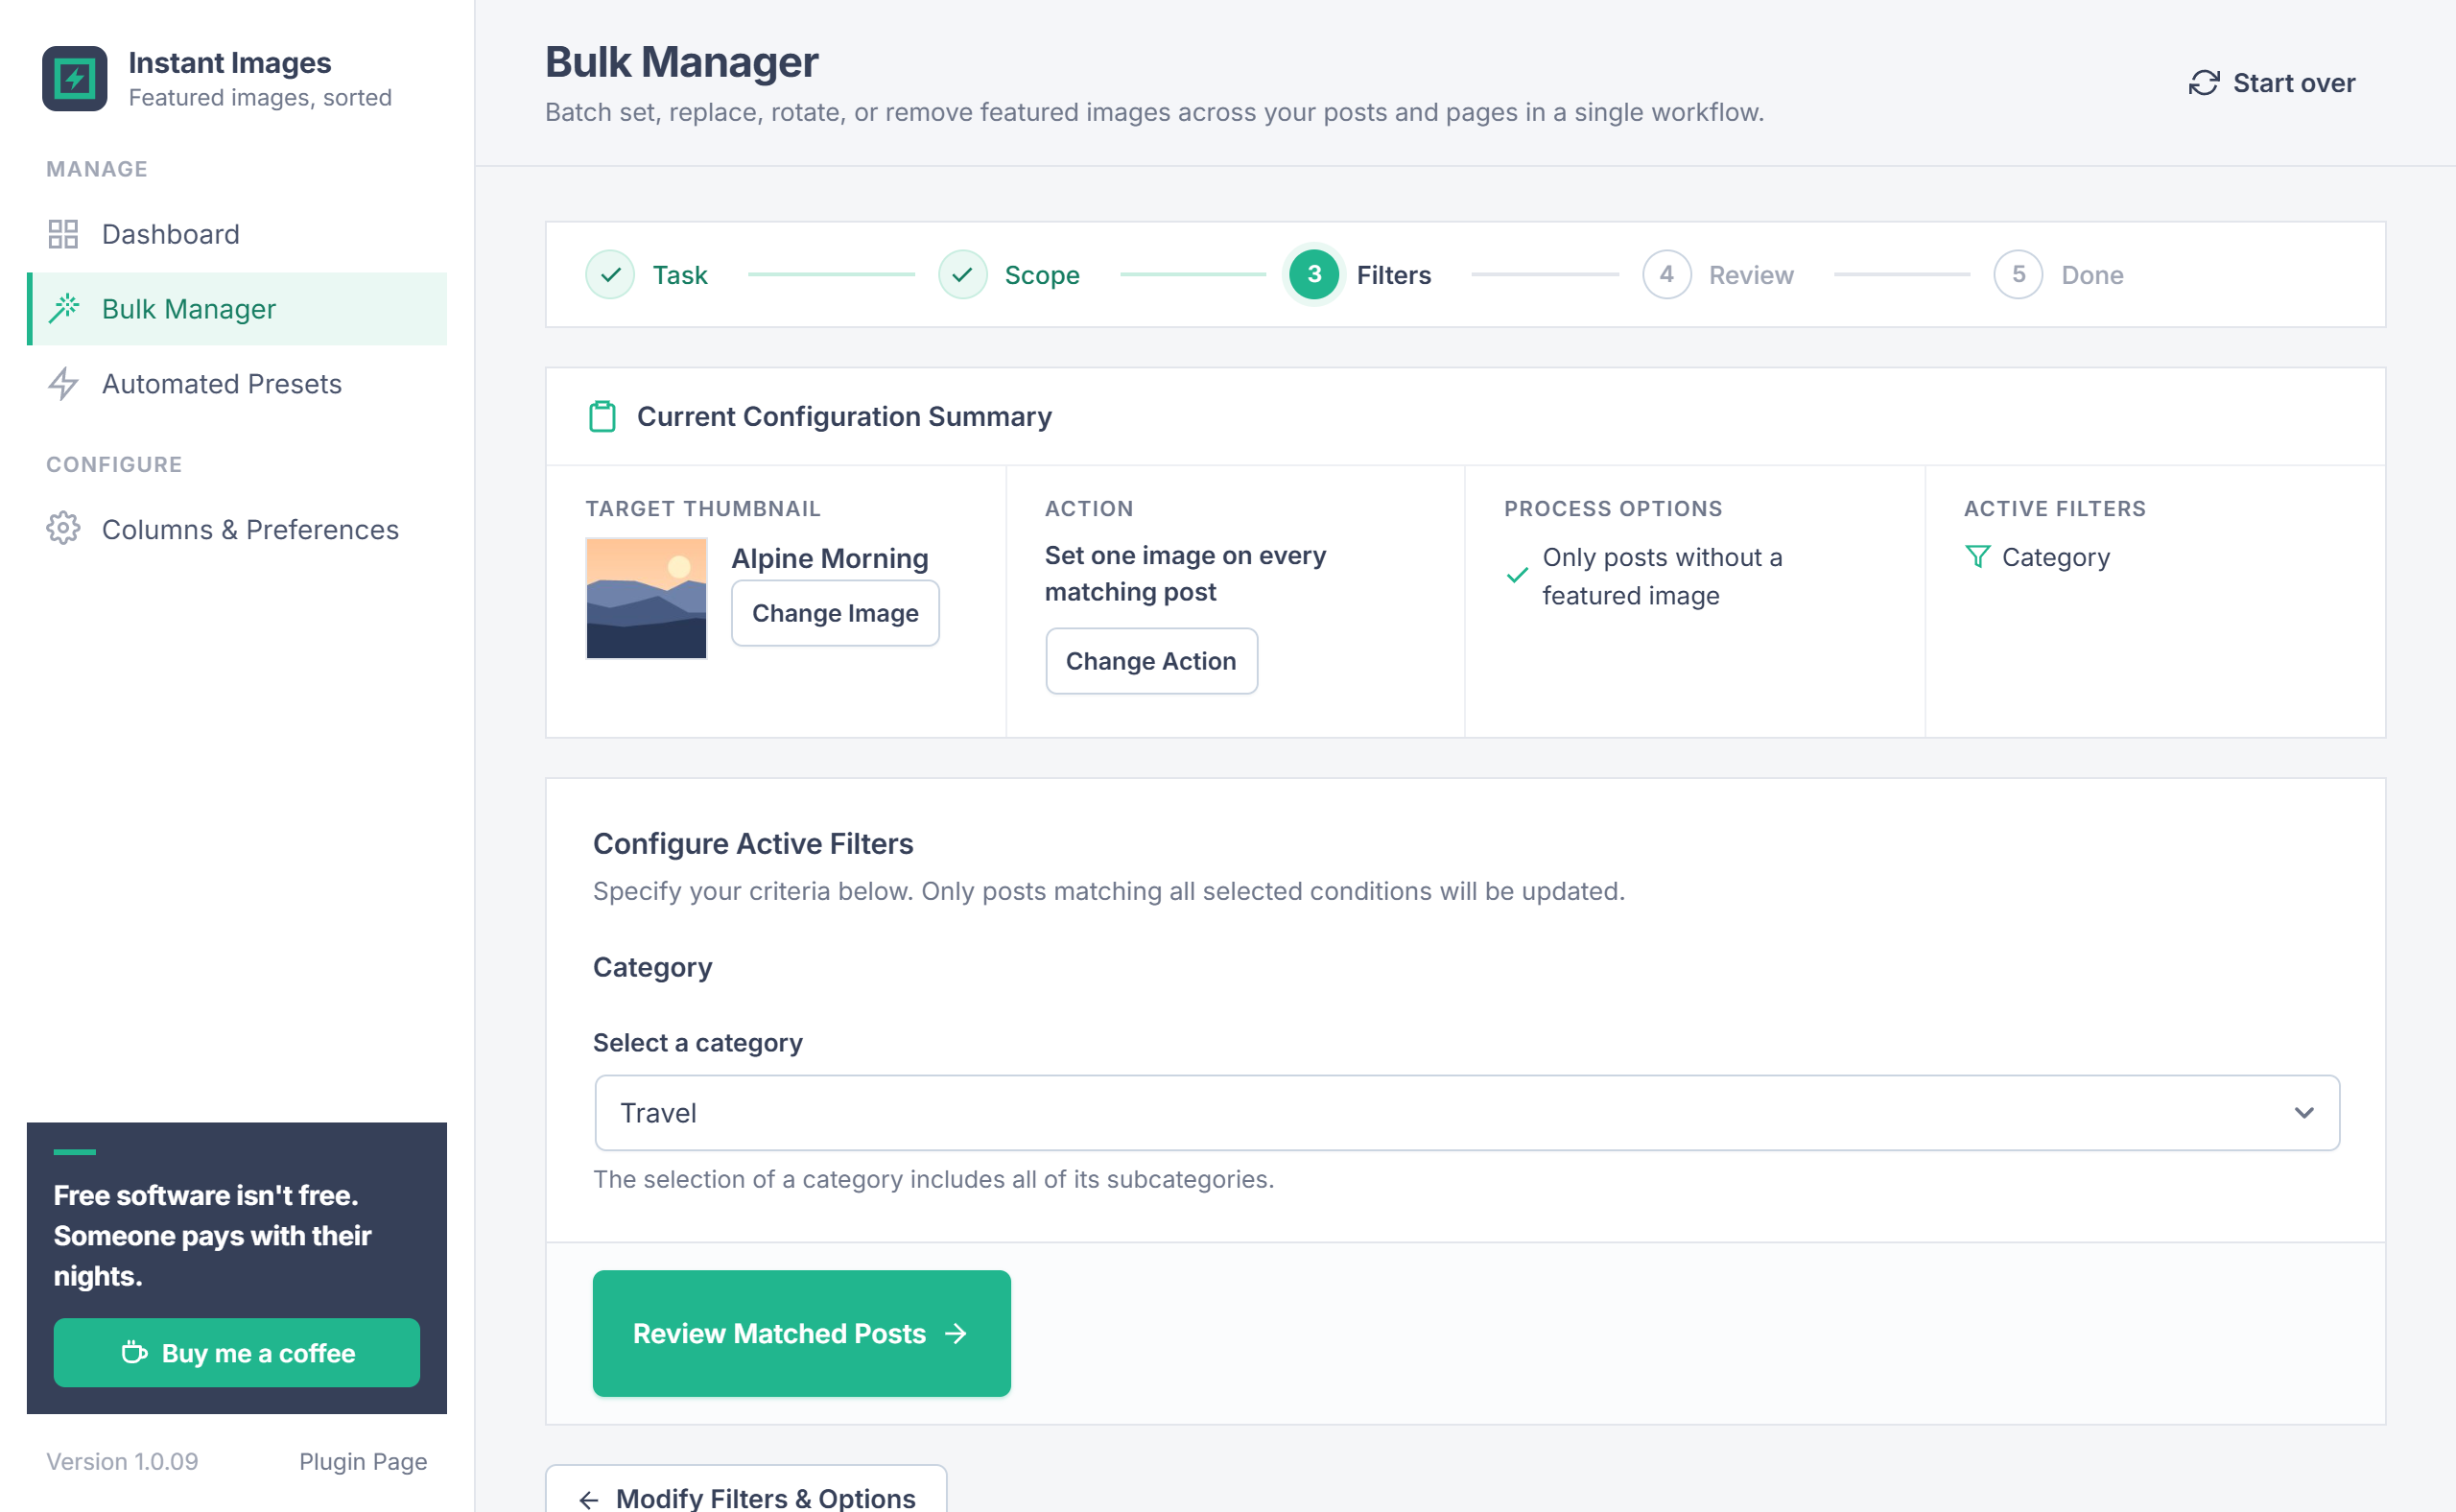Screen dimensions: 2456x1512
Task: Click the Review step label
Action: tap(1751, 274)
